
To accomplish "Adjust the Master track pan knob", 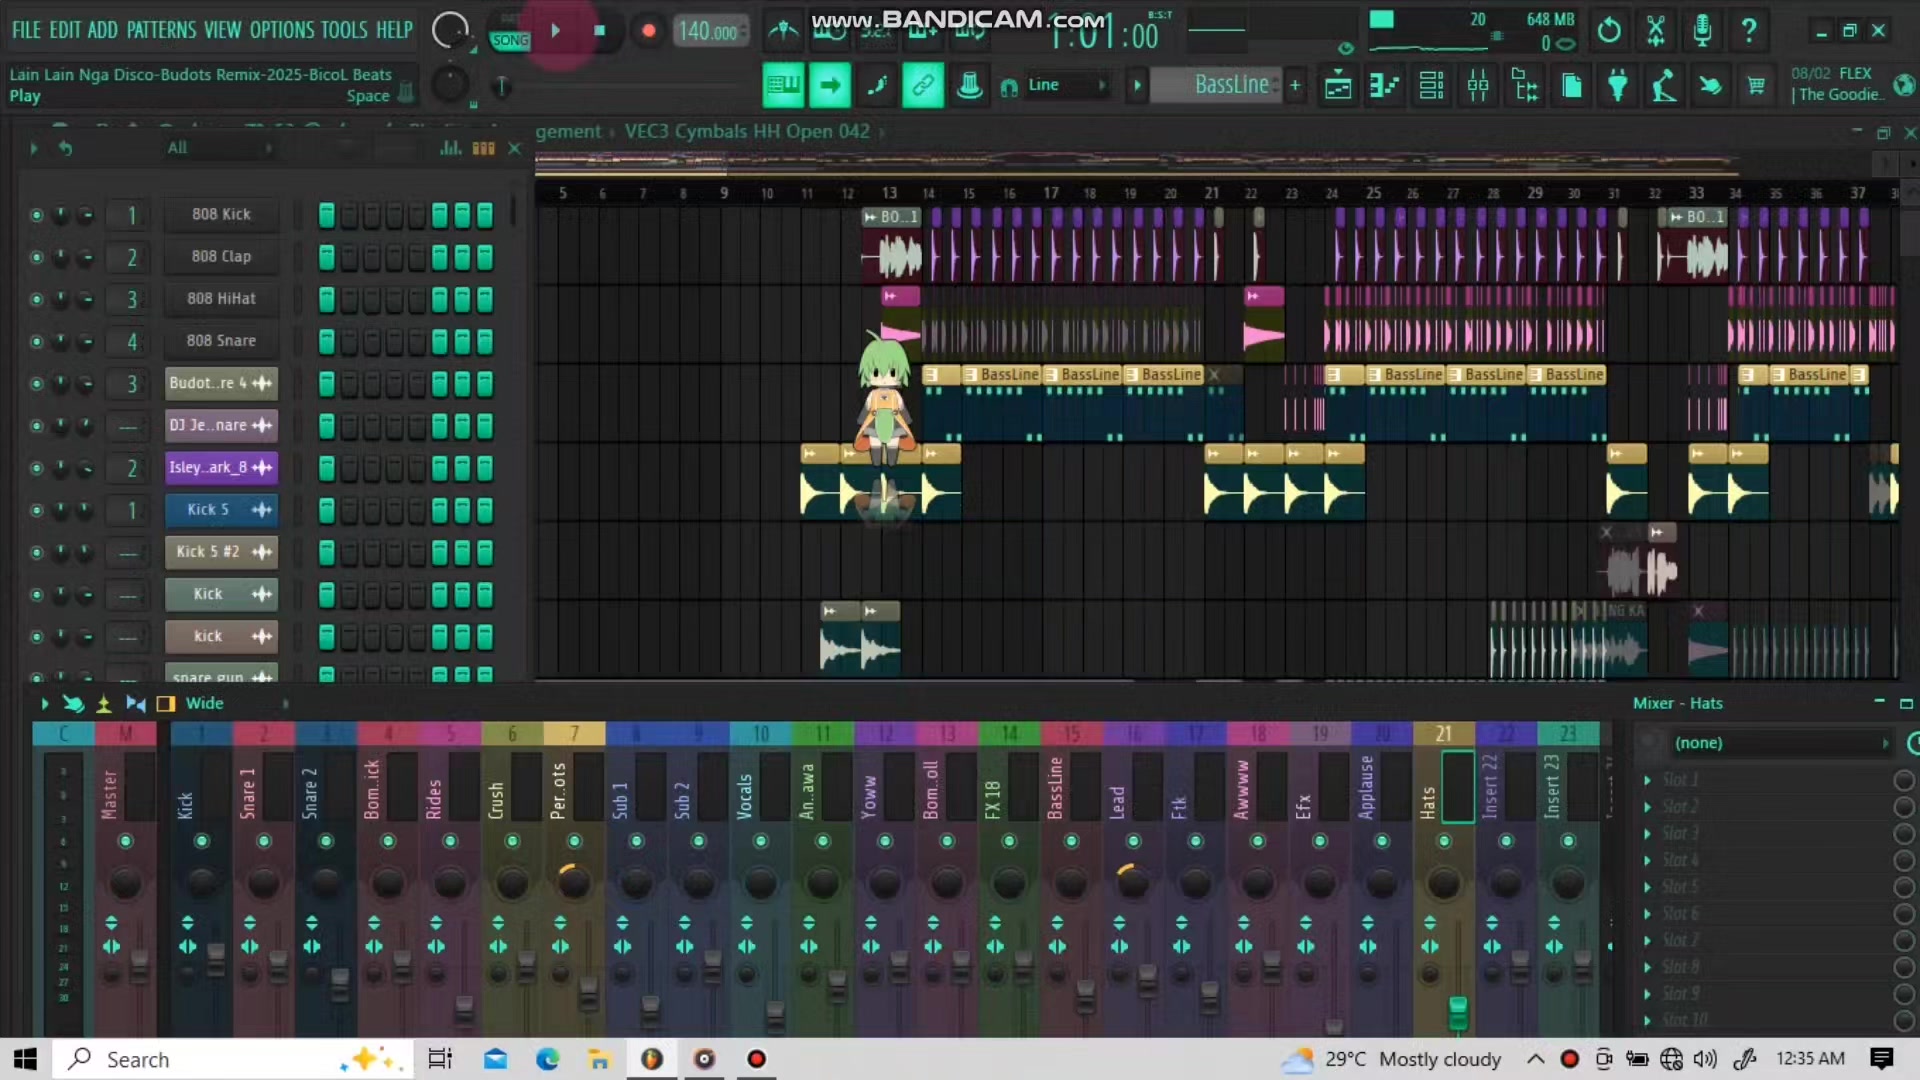I will tap(125, 883).
